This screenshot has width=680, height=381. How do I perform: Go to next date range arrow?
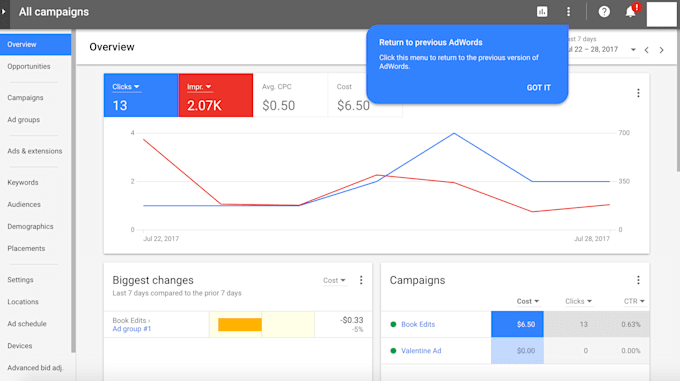(661, 50)
